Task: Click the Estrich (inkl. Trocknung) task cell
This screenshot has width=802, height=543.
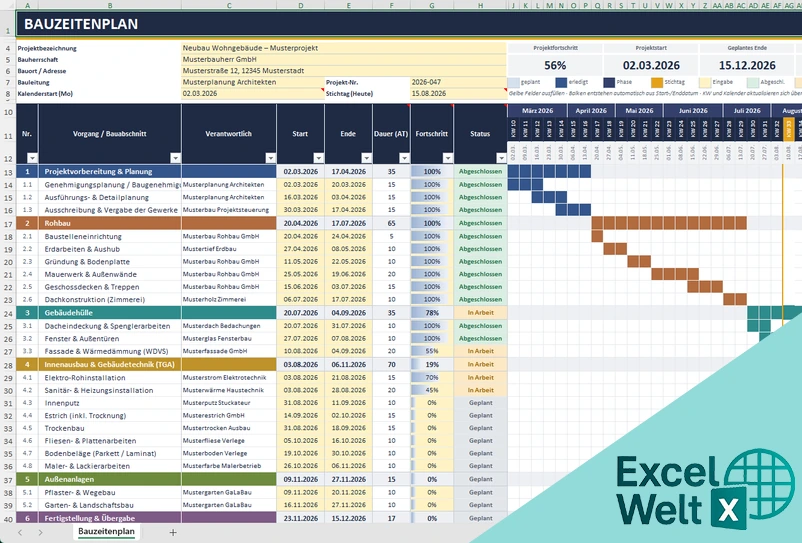Action: pyautogui.click(x=110, y=416)
